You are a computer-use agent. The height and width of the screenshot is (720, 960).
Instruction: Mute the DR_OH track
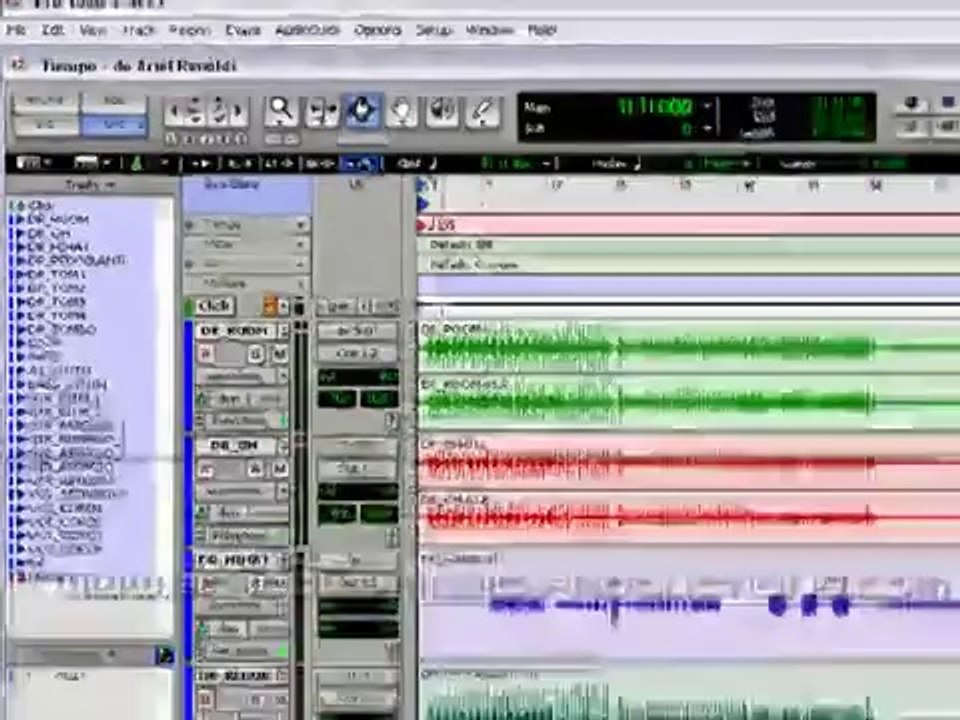tap(279, 469)
